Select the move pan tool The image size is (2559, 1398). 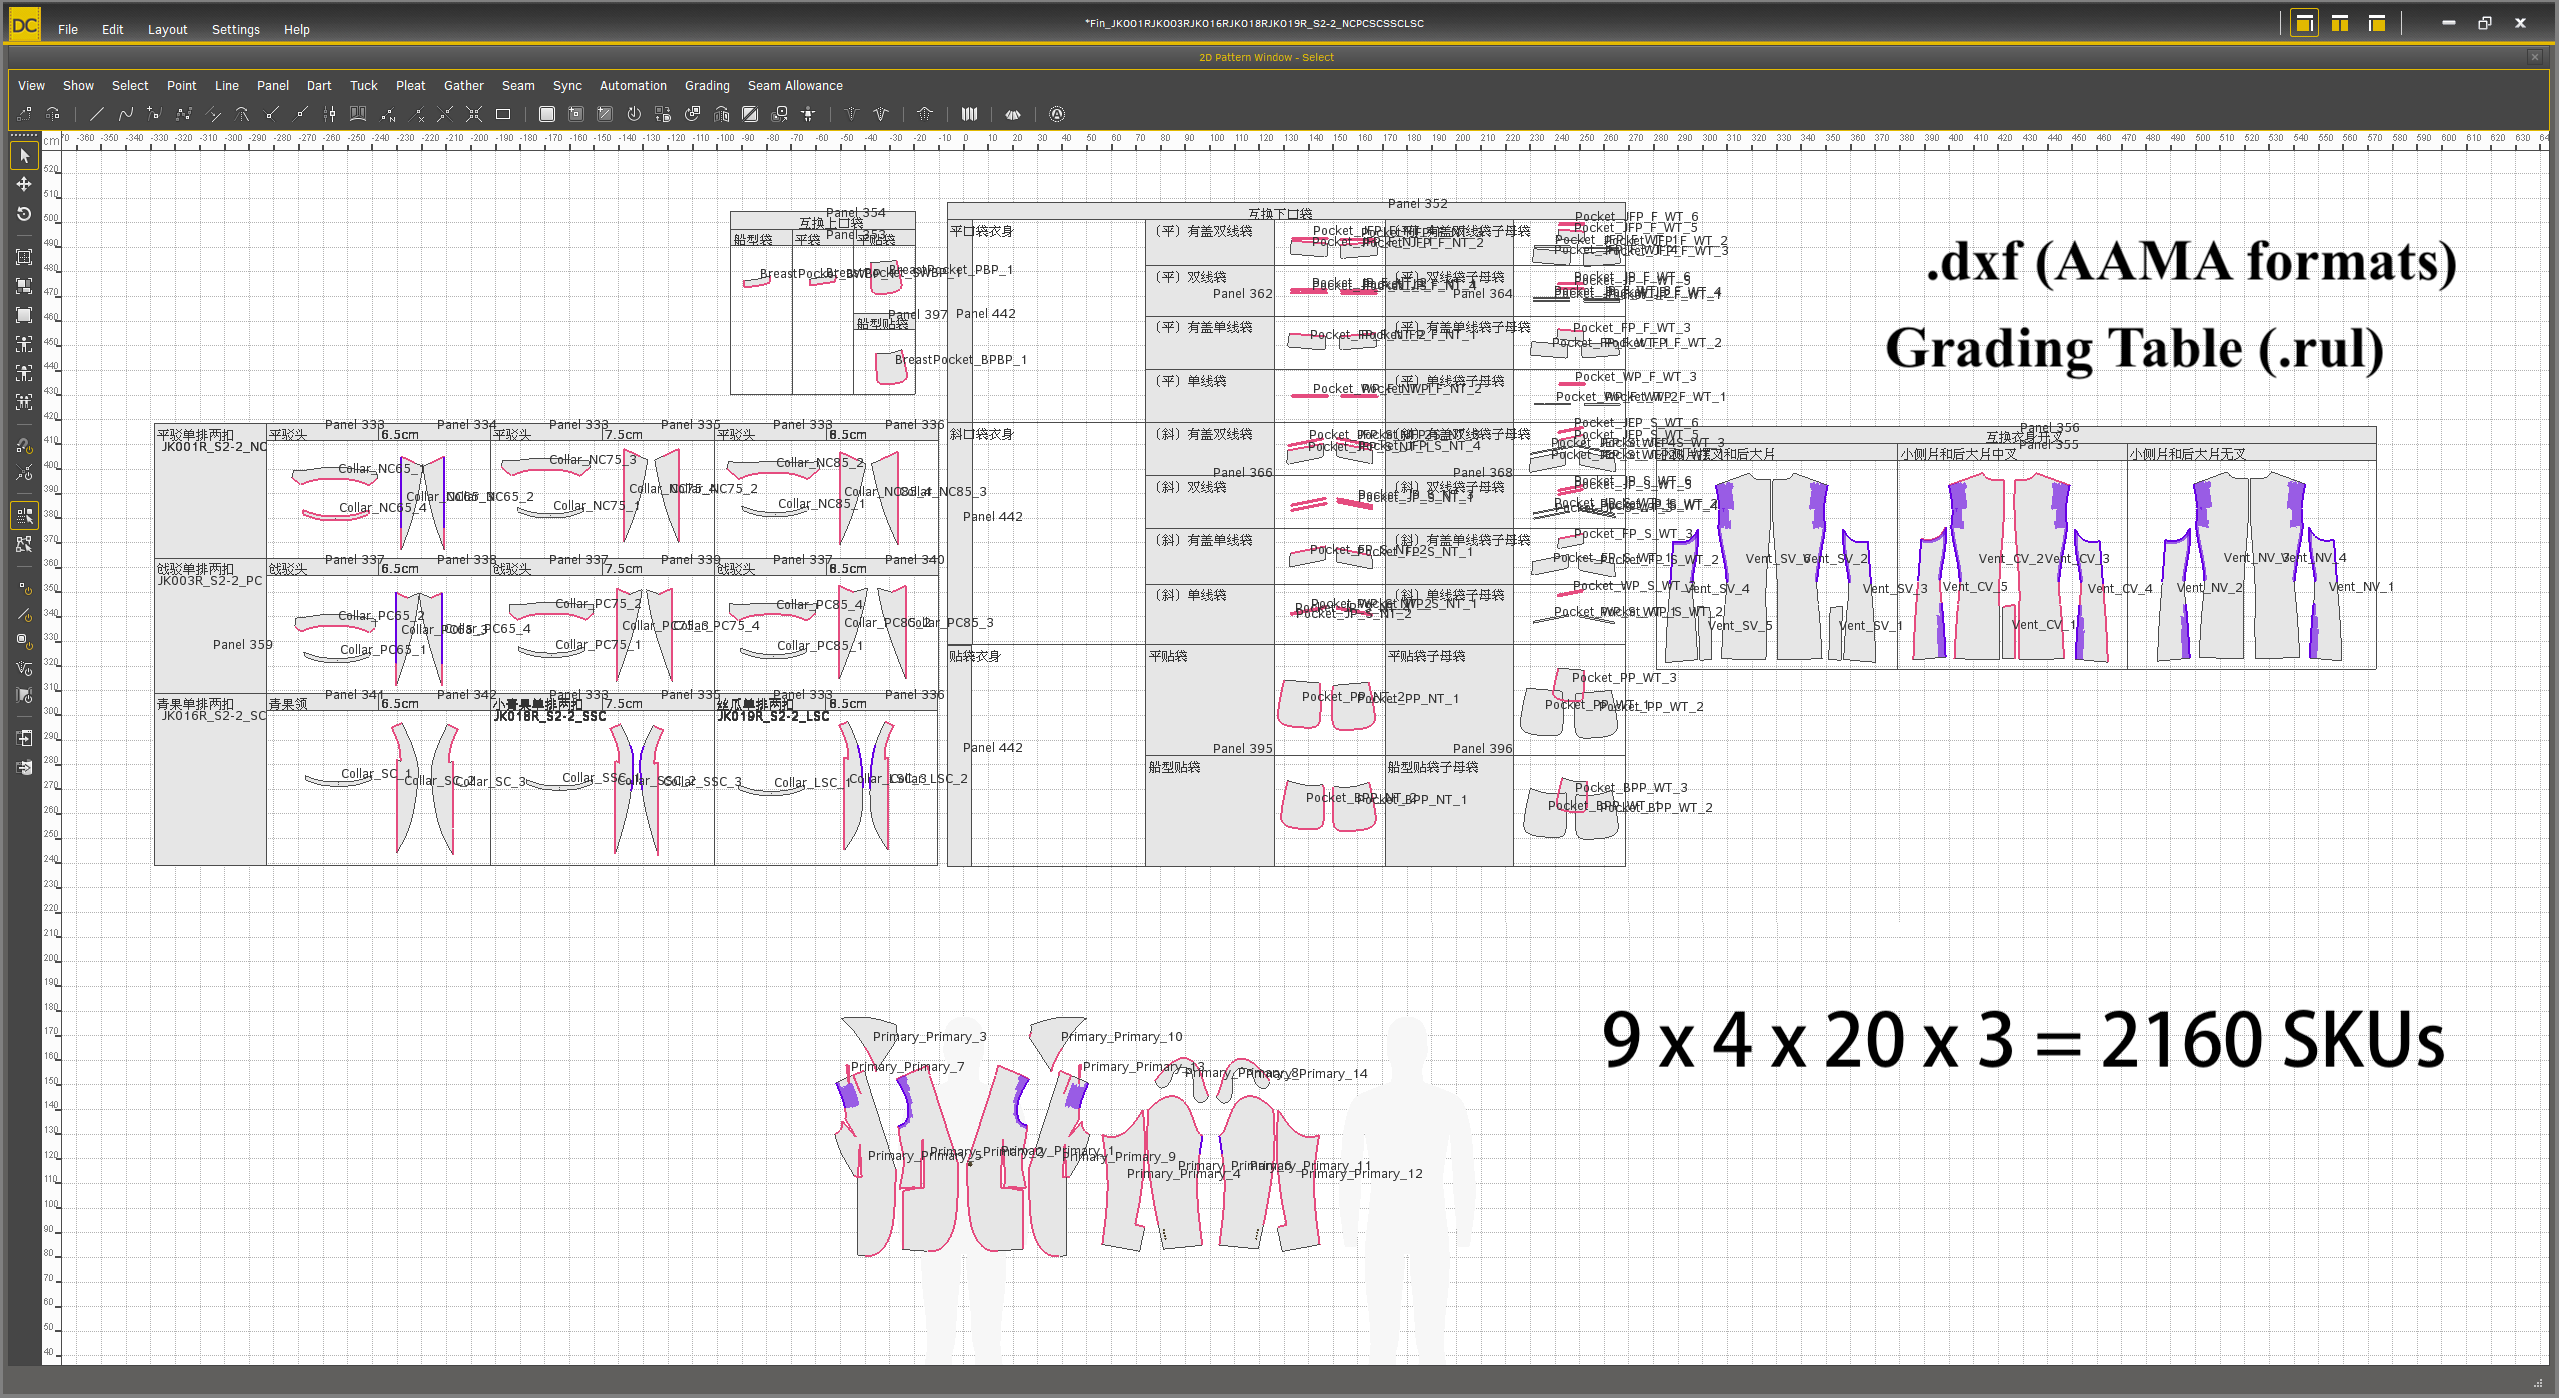tap(24, 185)
